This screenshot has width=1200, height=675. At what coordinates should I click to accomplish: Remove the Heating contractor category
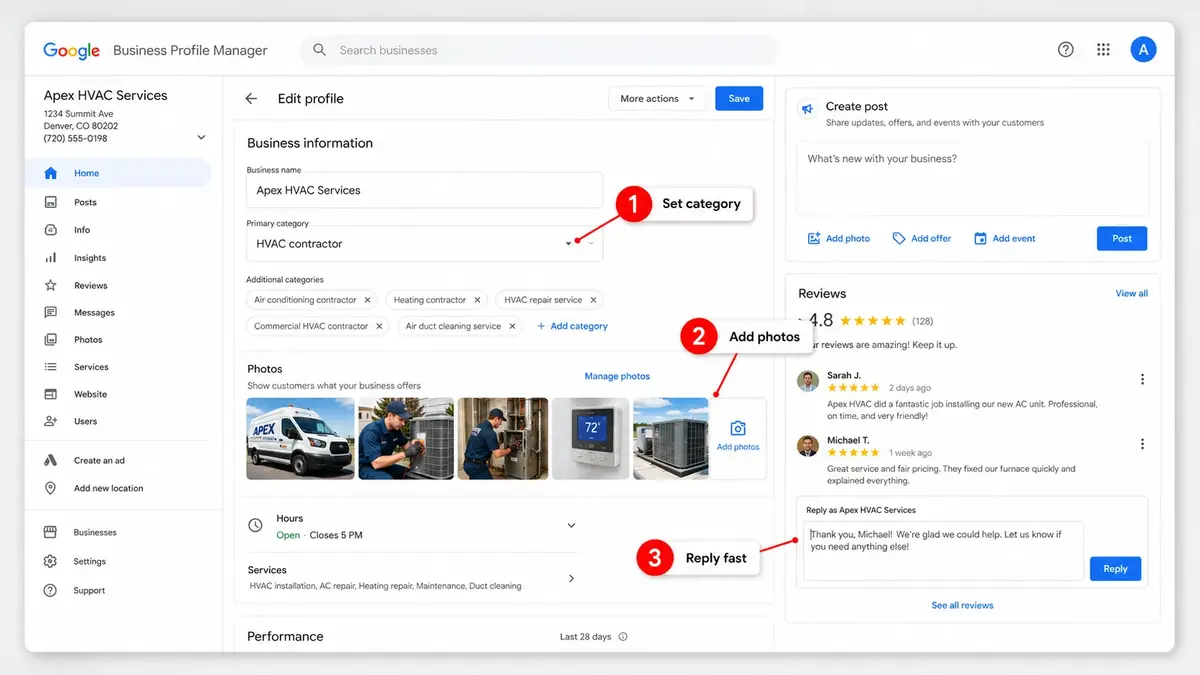tap(477, 300)
